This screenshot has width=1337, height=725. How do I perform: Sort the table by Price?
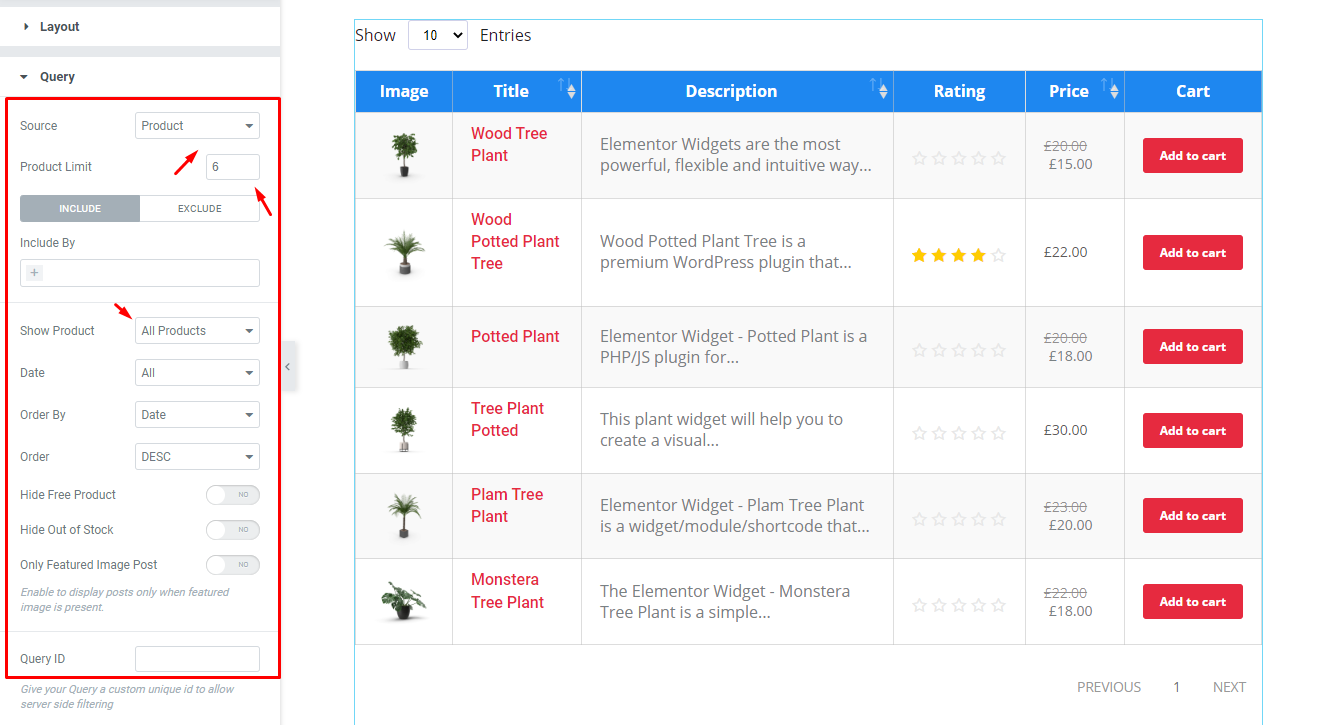click(x=1108, y=91)
